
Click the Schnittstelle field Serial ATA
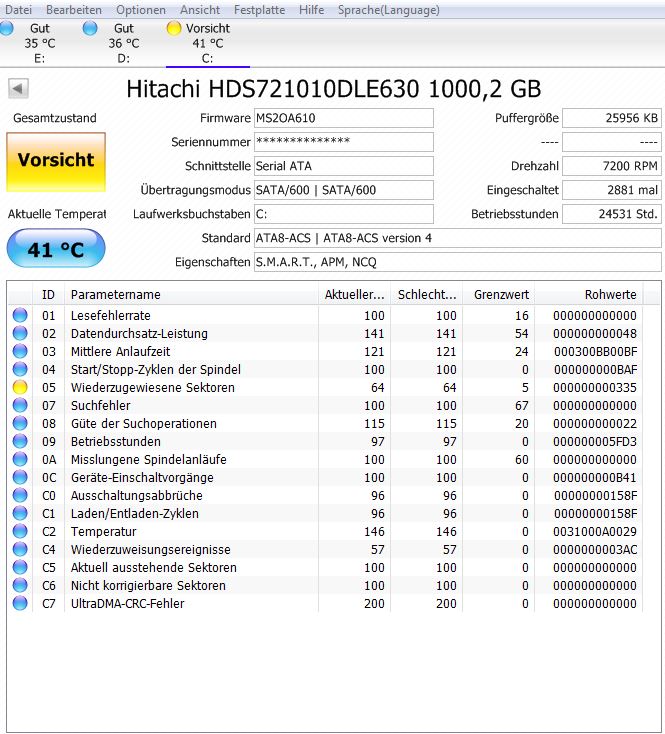click(x=343, y=166)
